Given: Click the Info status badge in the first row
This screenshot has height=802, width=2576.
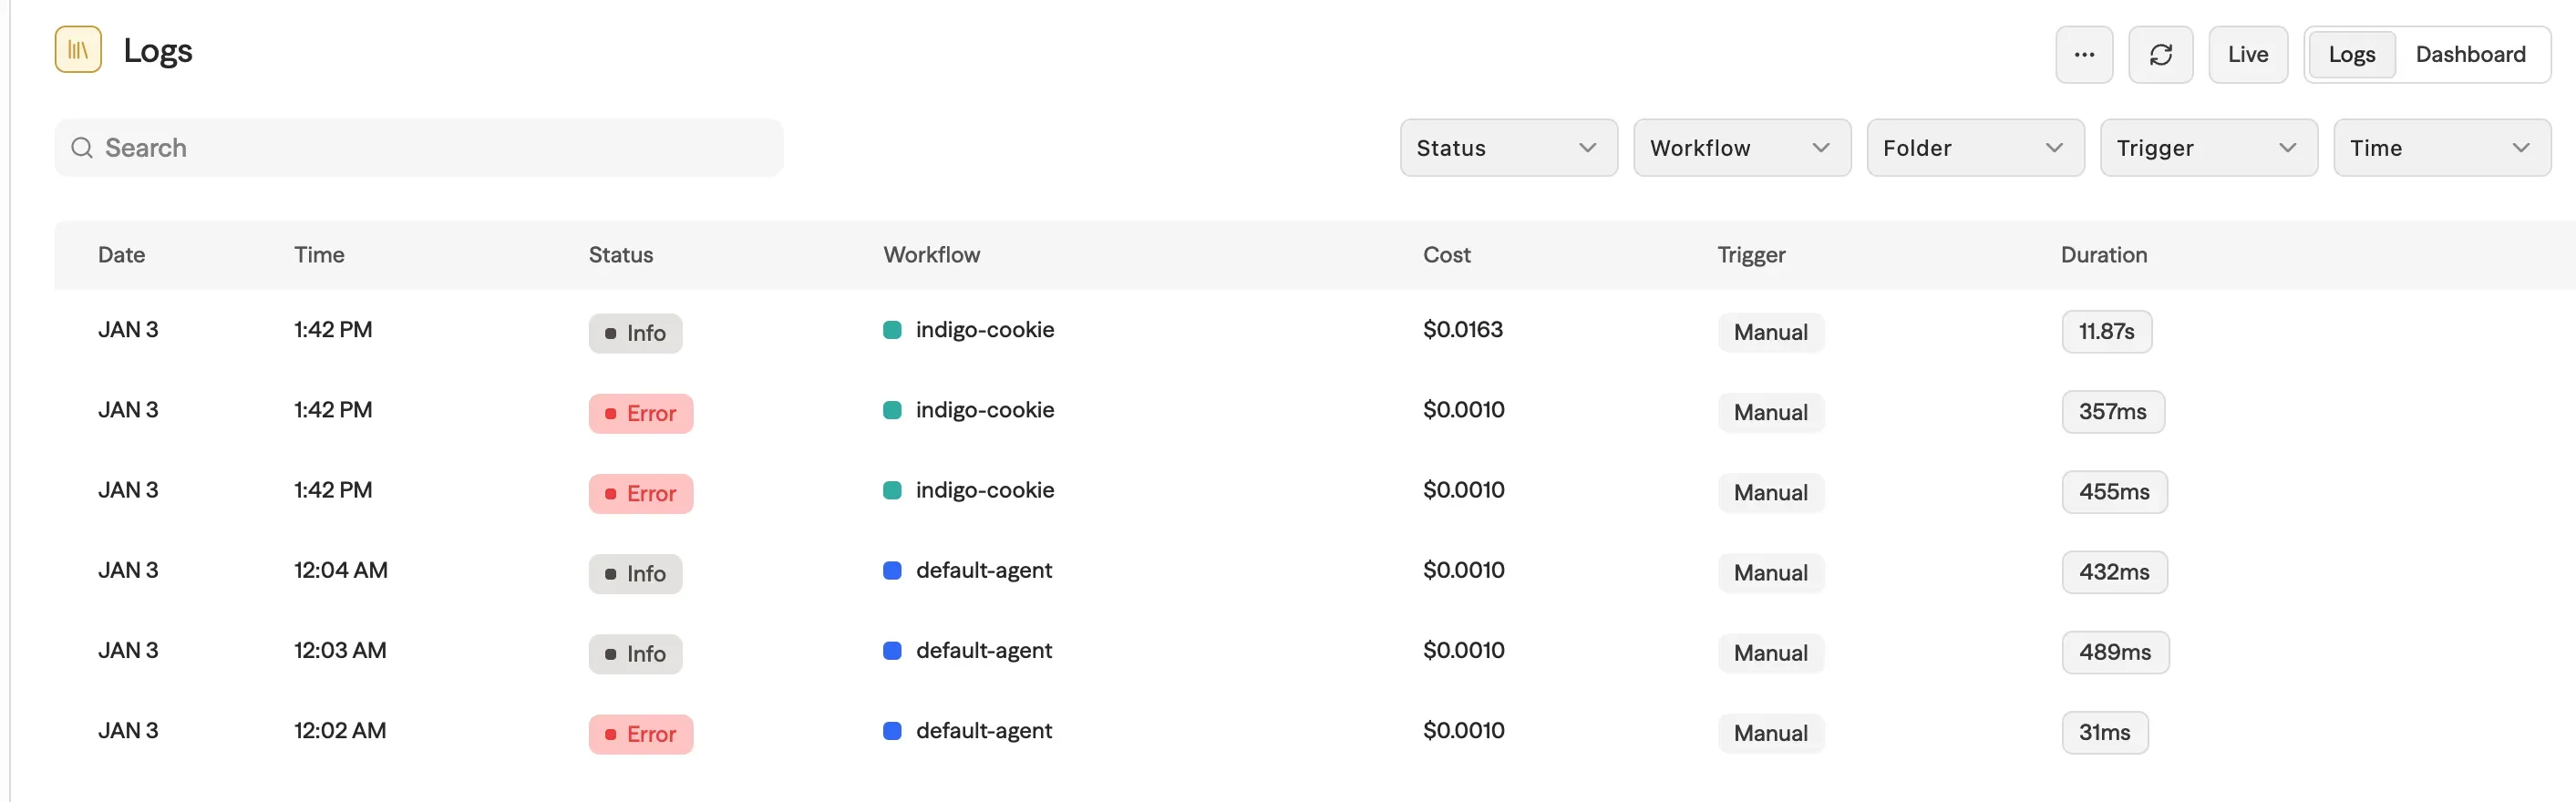Looking at the screenshot, I should pos(635,333).
